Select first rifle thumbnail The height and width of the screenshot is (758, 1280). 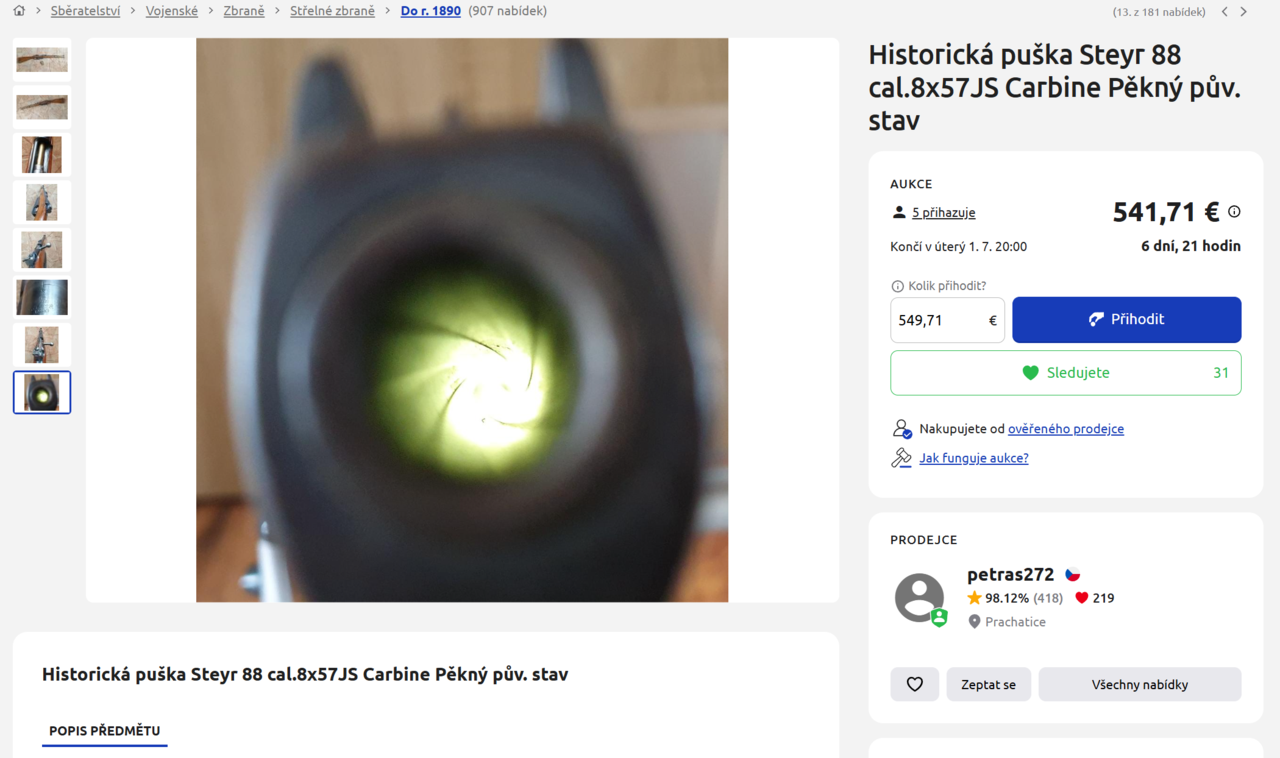click(x=42, y=59)
